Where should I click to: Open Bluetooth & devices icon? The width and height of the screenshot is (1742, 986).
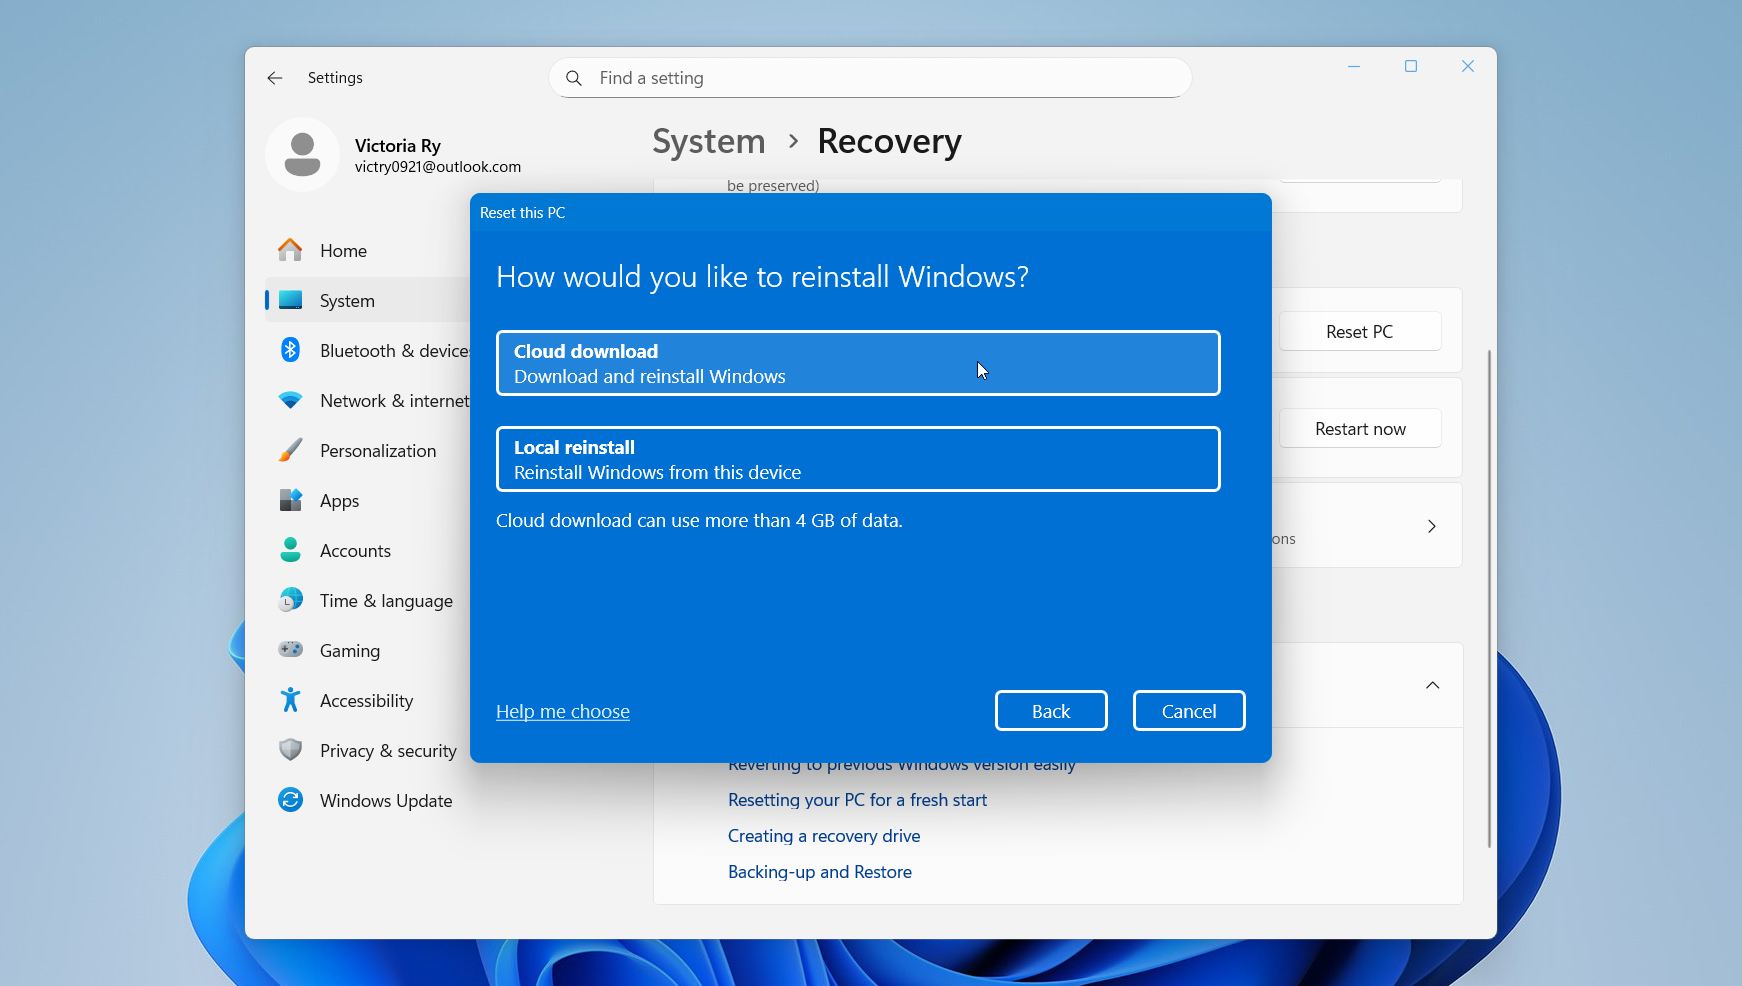290,350
